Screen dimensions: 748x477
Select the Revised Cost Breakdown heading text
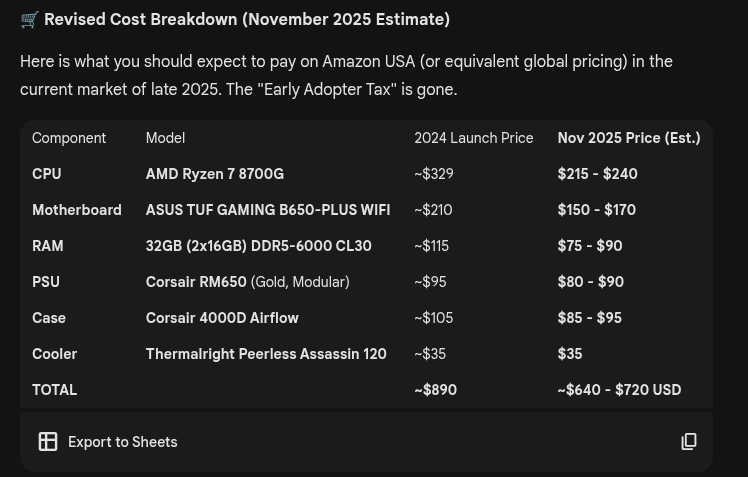pyautogui.click(x=246, y=20)
